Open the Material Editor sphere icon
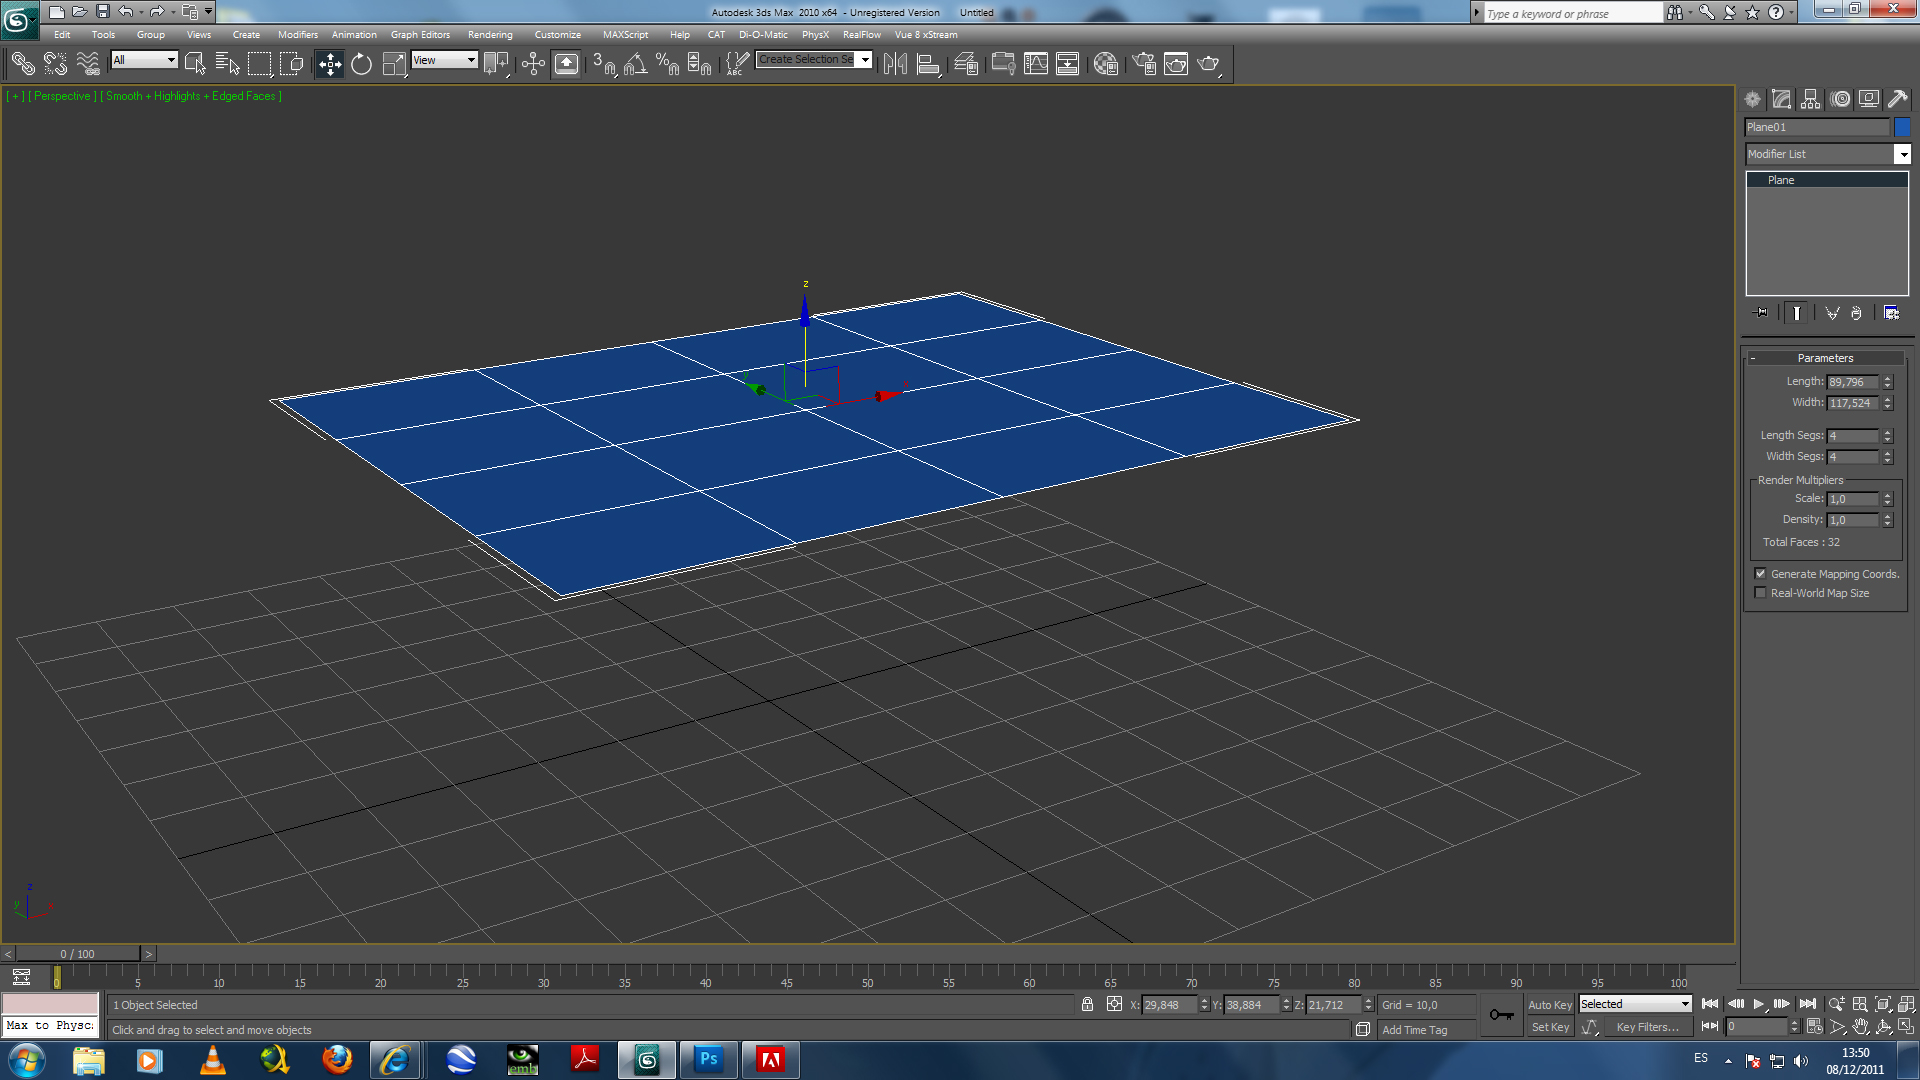The height and width of the screenshot is (1080, 1920). click(1105, 65)
